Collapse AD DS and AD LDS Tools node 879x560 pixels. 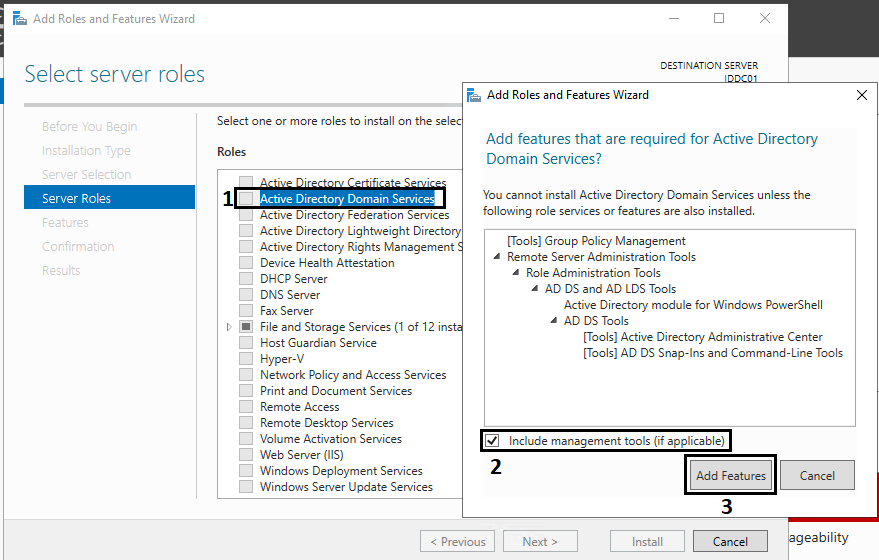[535, 289]
